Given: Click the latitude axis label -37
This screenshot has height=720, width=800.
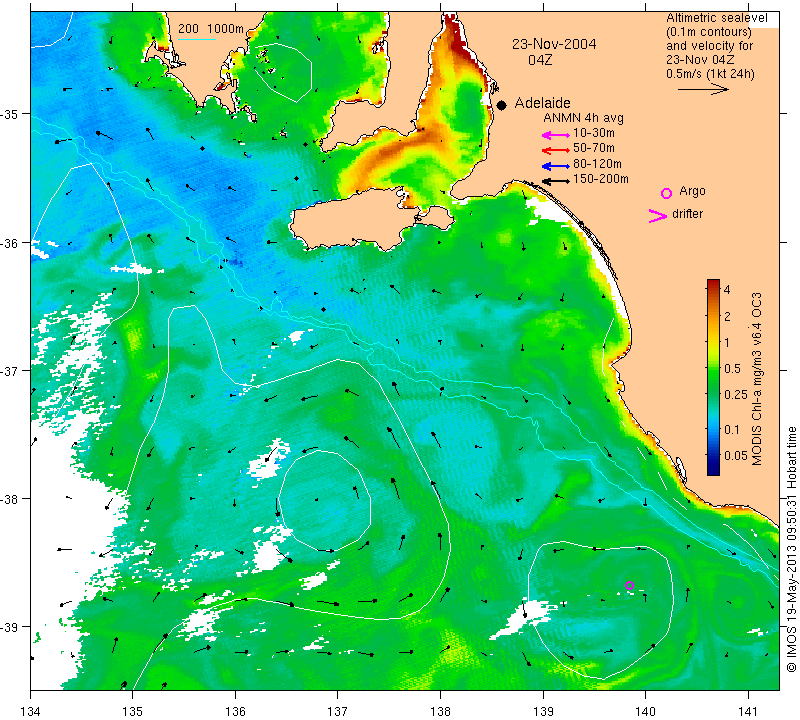Looking at the screenshot, I should [x=9, y=370].
